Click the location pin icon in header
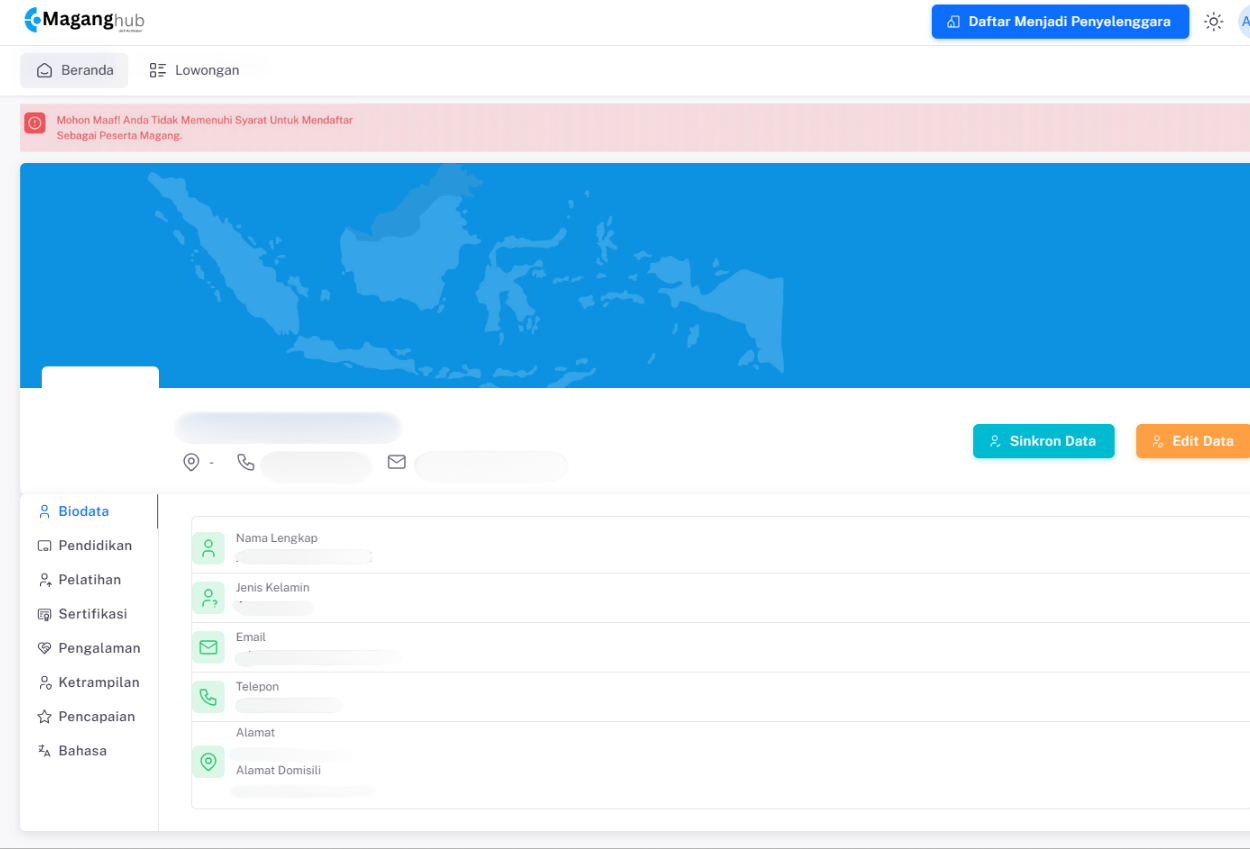This screenshot has width=1250, height=849. [191, 462]
